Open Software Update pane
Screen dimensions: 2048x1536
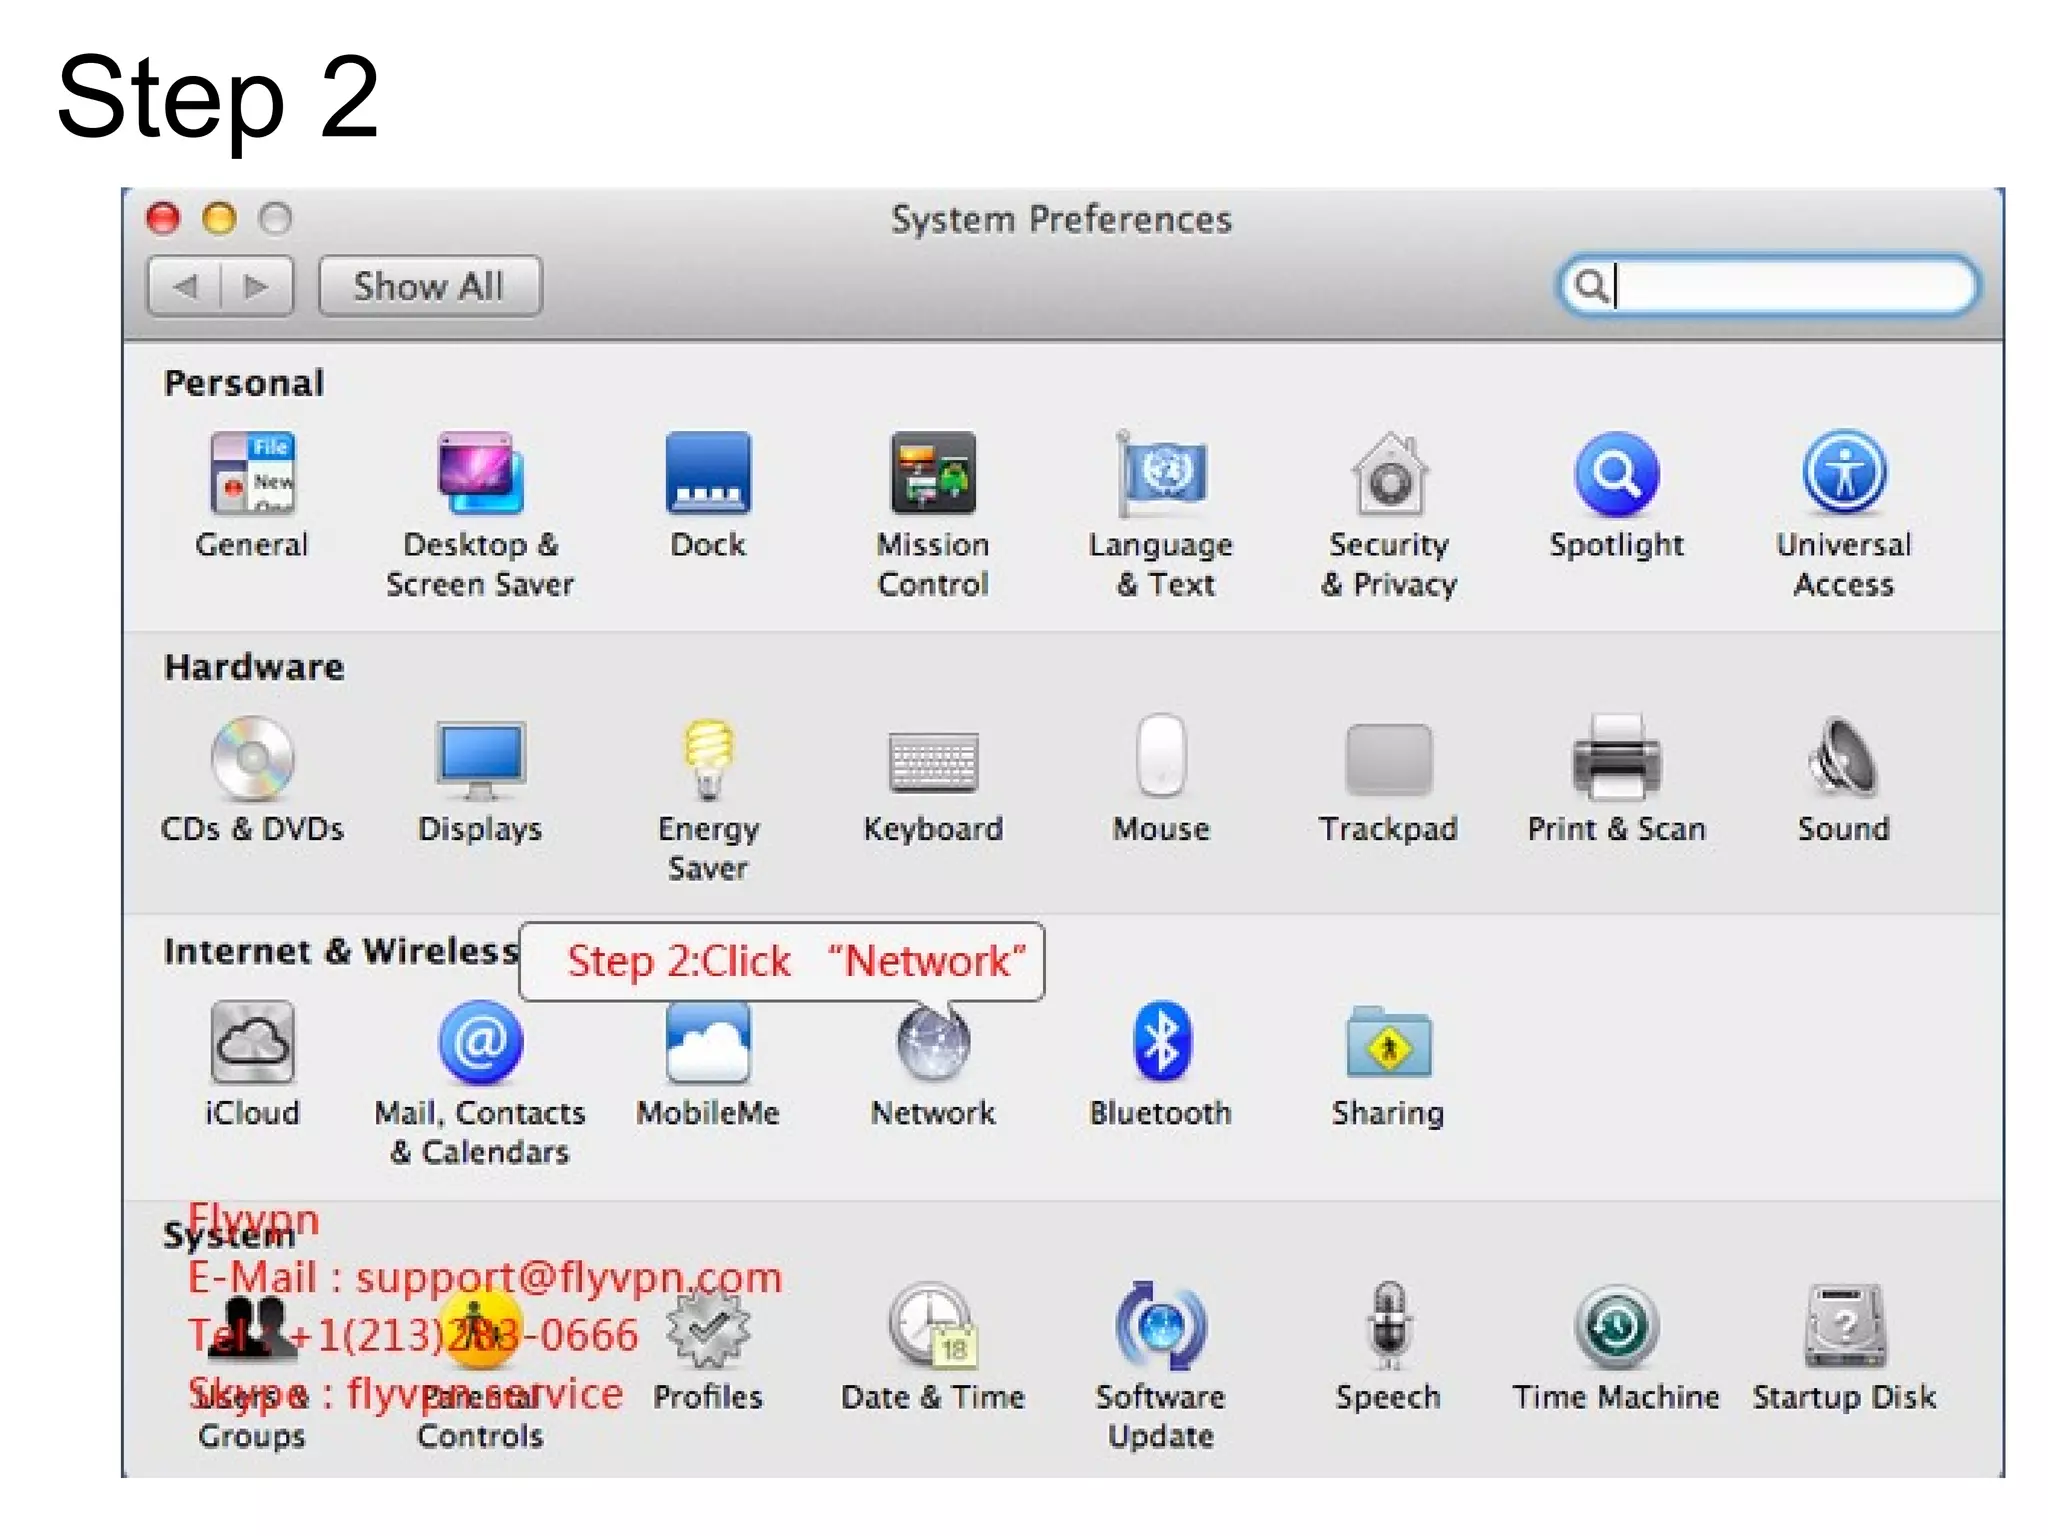tap(1160, 1328)
